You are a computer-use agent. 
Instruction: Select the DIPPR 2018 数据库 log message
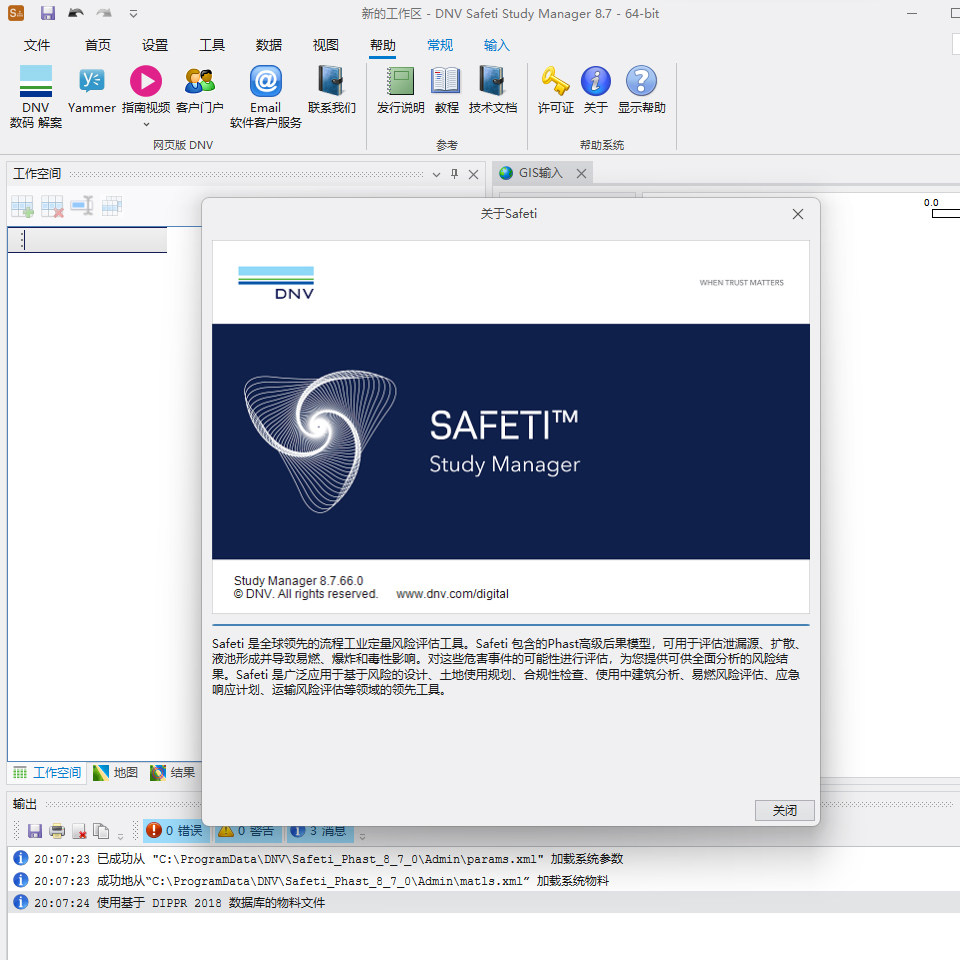coord(484,902)
